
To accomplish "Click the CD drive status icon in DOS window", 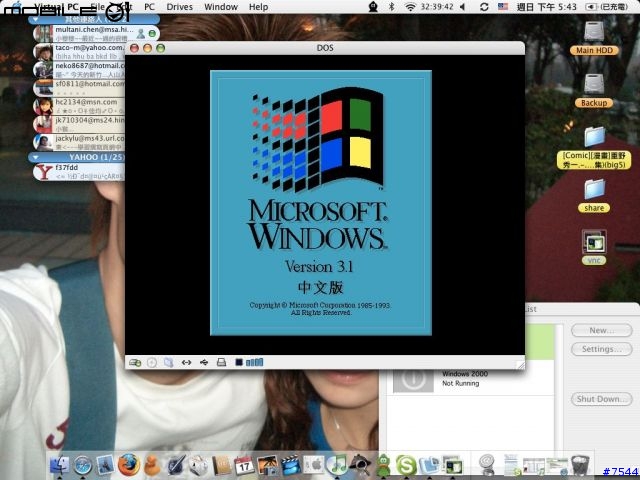I will click(152, 362).
